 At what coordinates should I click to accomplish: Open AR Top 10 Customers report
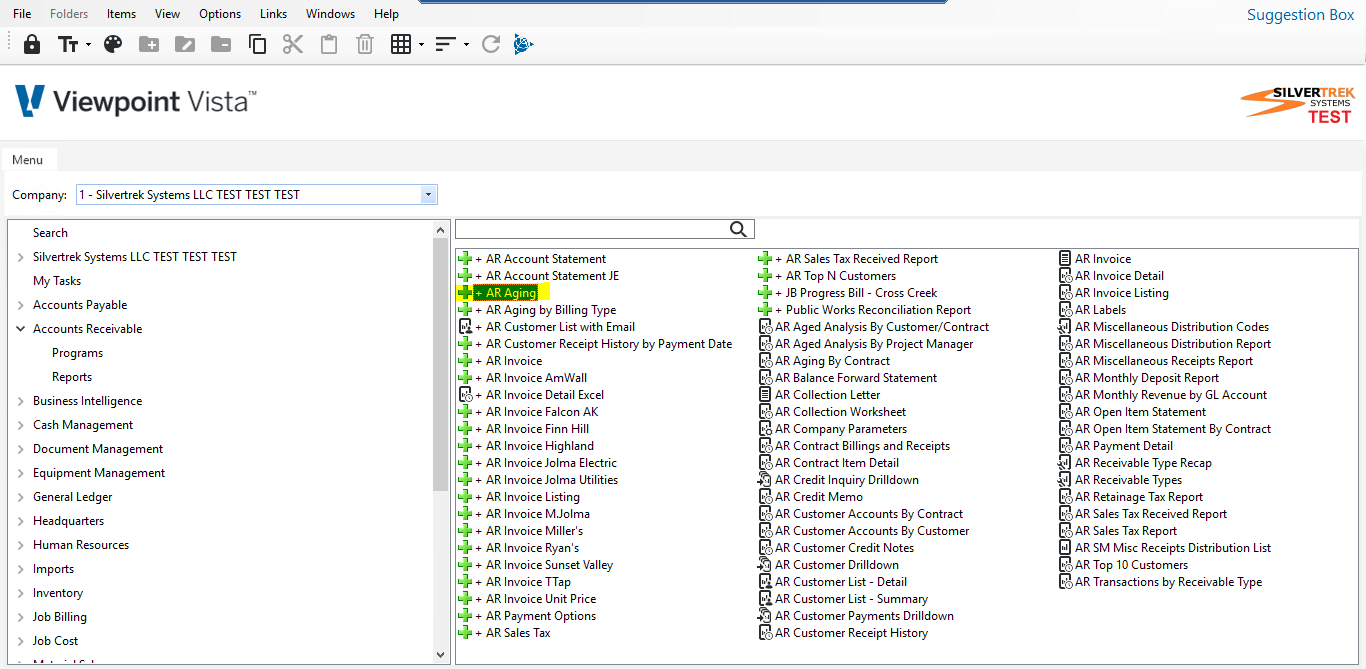click(x=1131, y=565)
